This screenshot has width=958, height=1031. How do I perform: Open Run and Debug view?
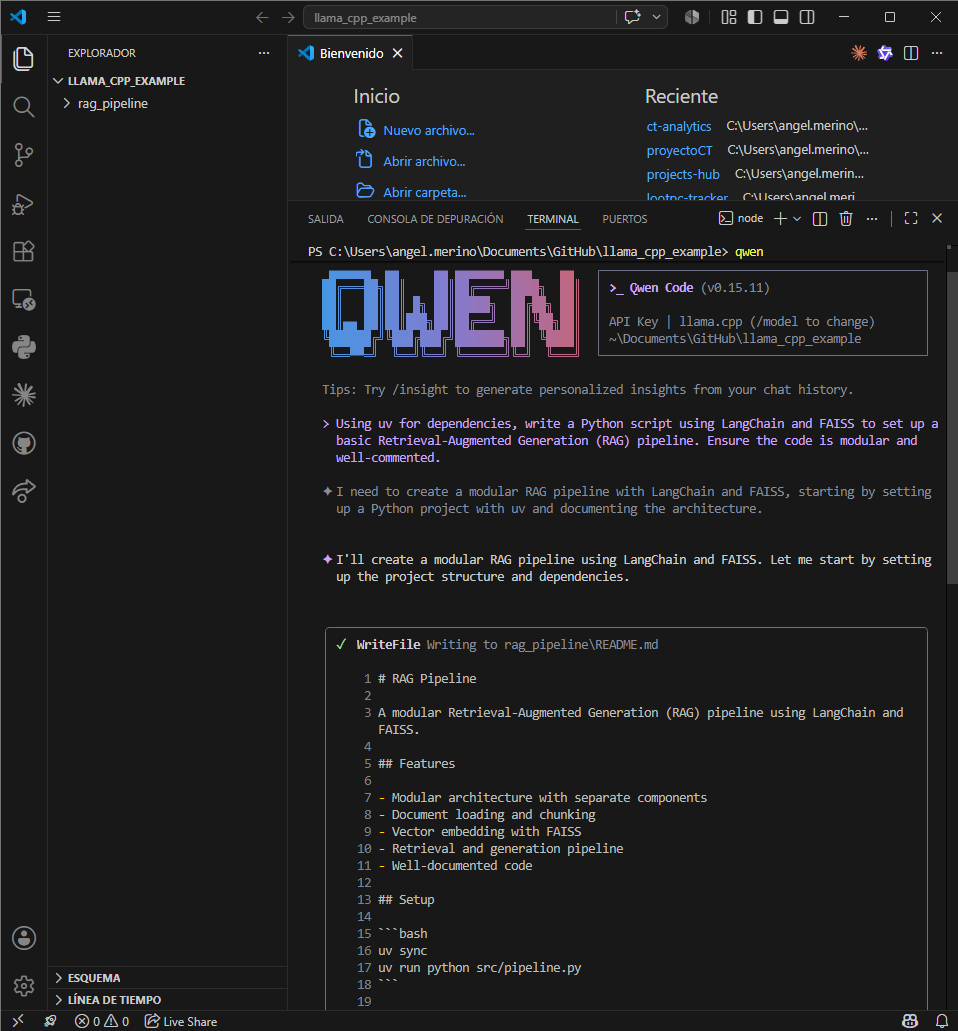[x=24, y=204]
